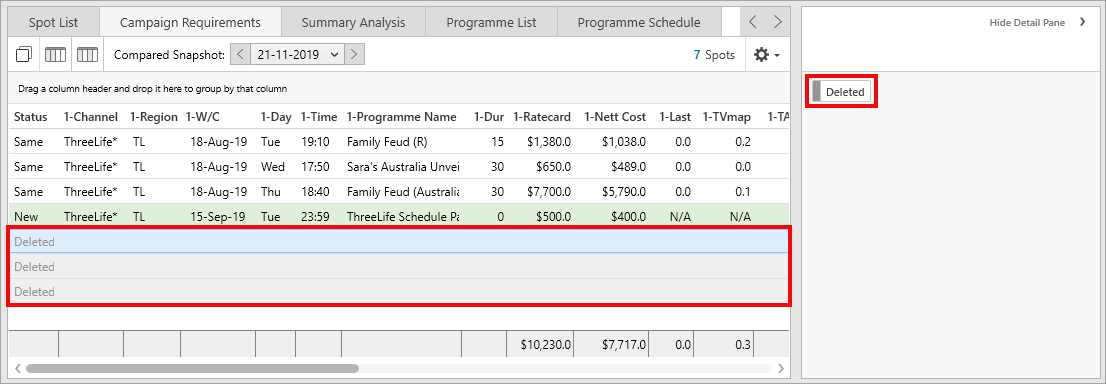Click the Deleted tag in detail pane
The height and width of the screenshot is (384, 1106).
pyautogui.click(x=842, y=92)
